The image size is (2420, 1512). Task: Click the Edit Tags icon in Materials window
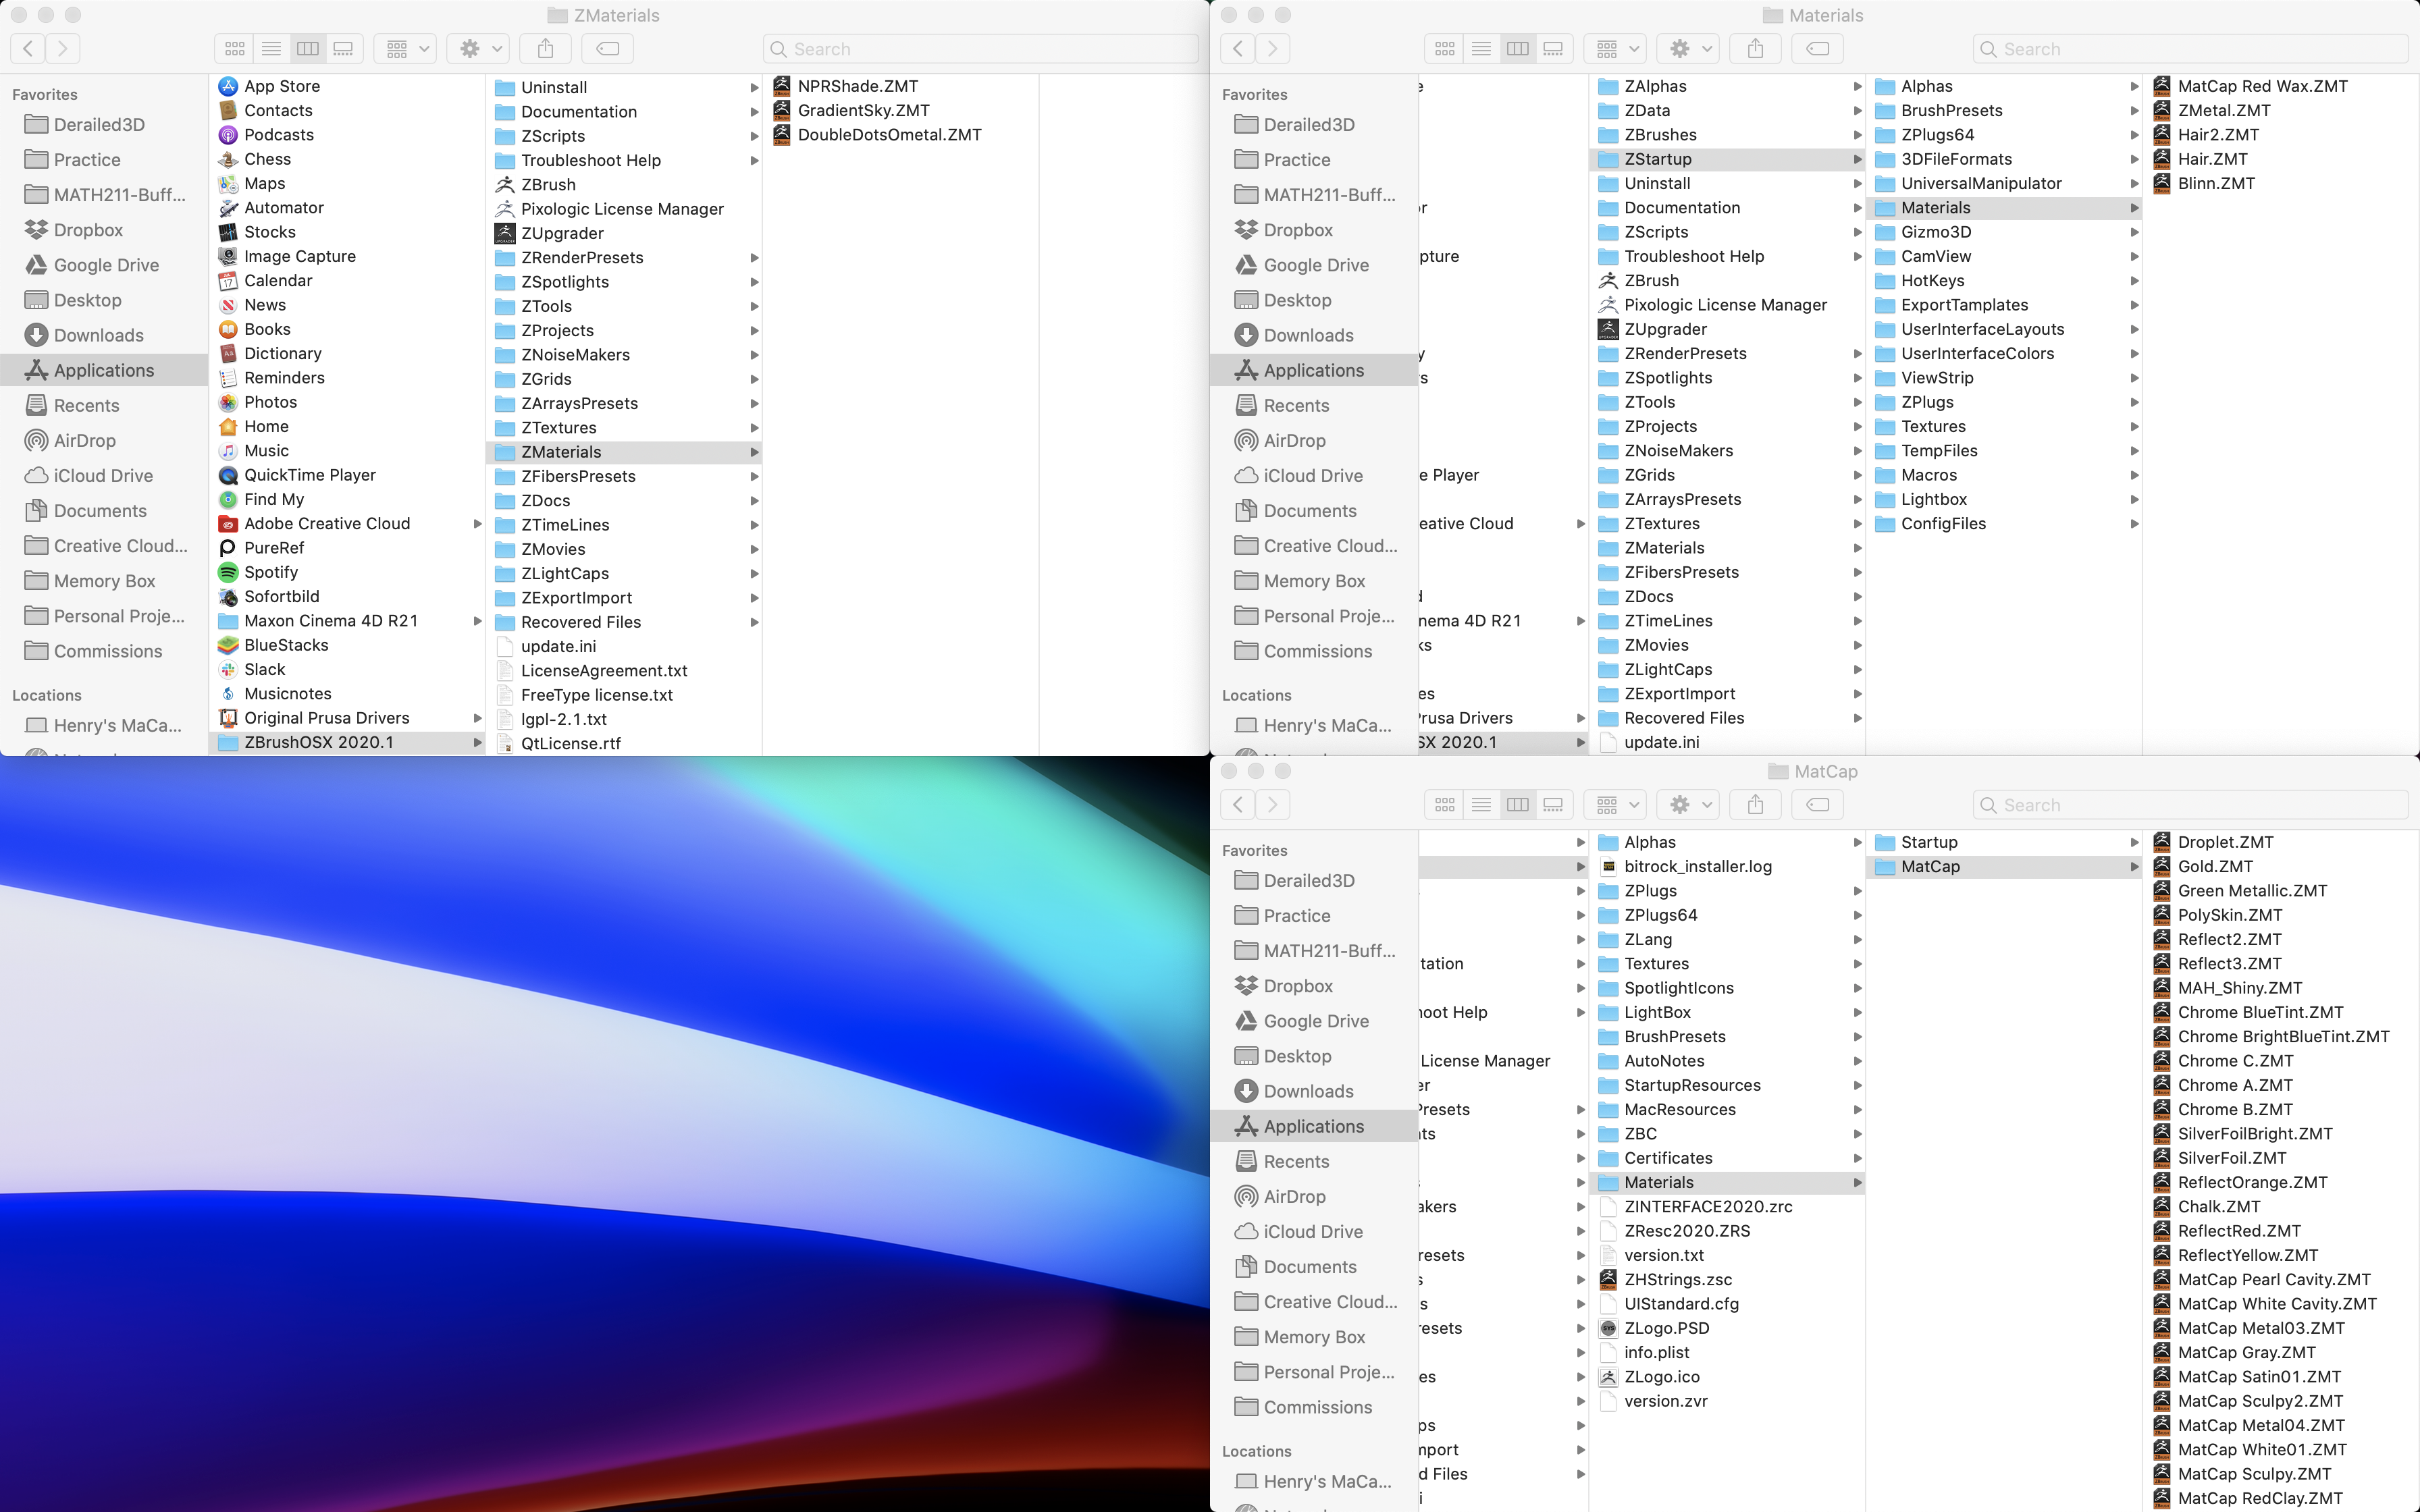coord(1818,48)
